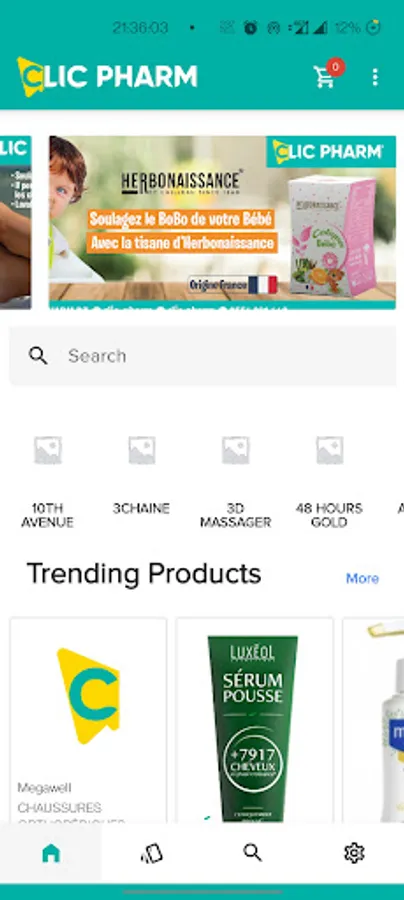
Task: Open Settings gear in bottom navigation
Action: coord(354,853)
